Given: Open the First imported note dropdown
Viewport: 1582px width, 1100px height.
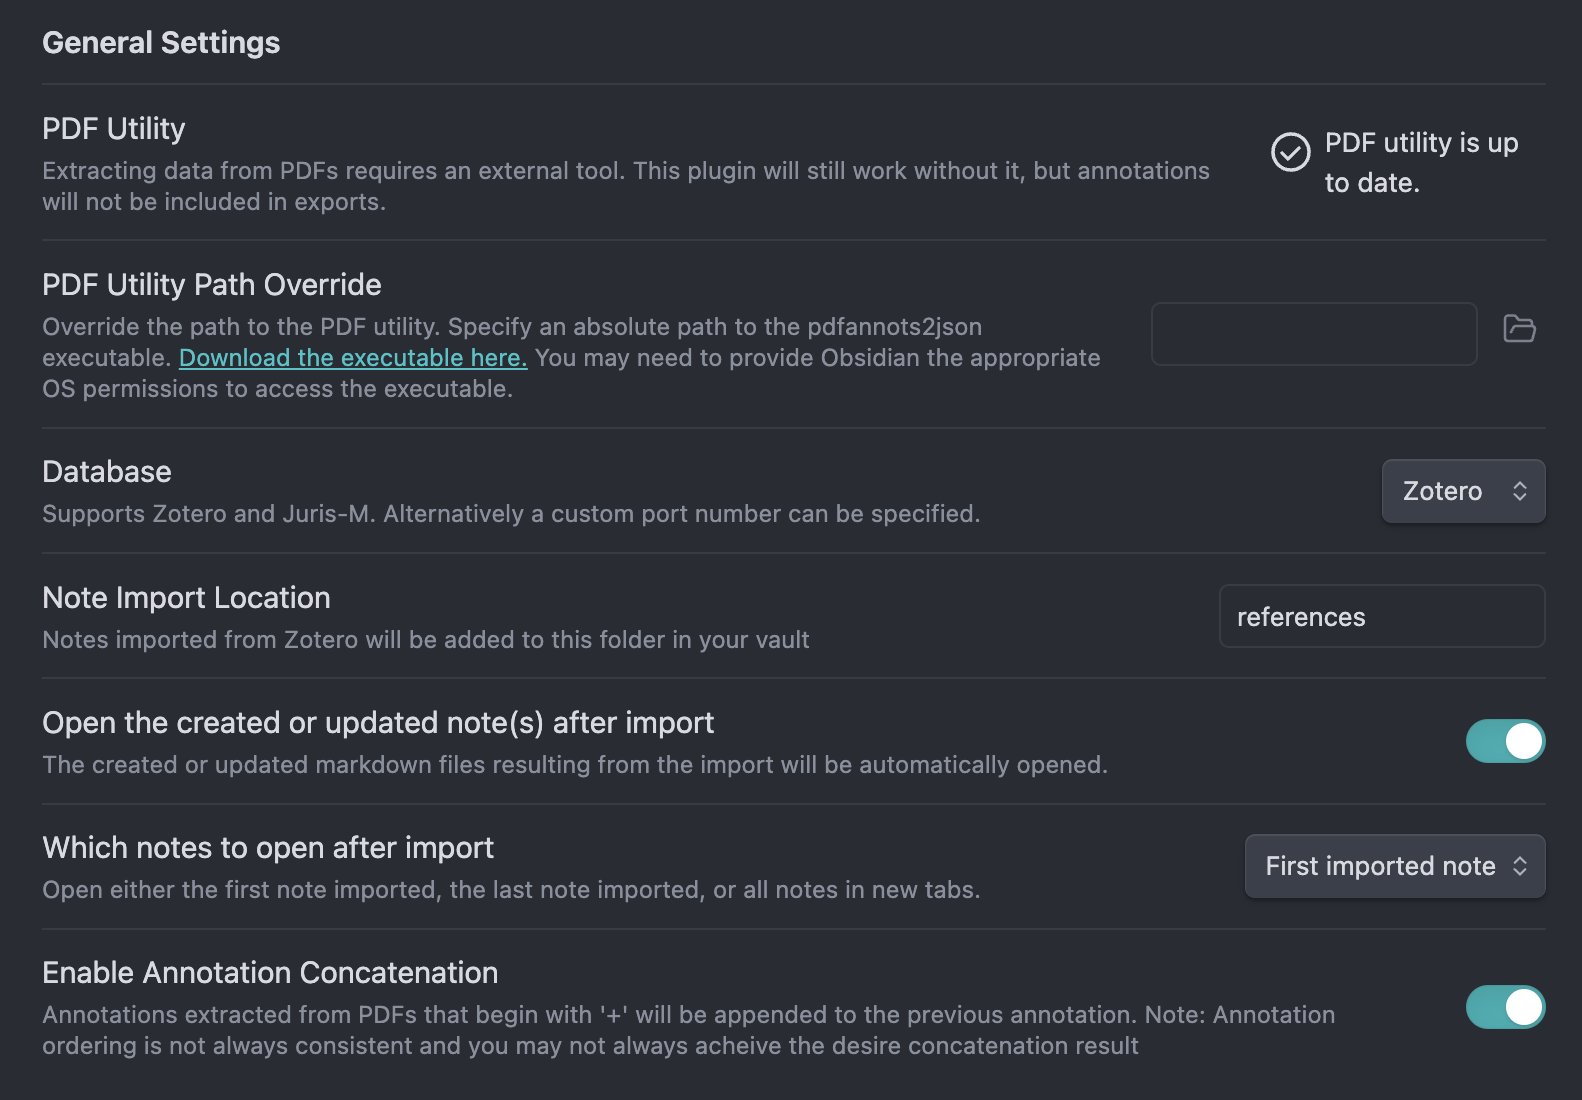Looking at the screenshot, I should pos(1395,866).
